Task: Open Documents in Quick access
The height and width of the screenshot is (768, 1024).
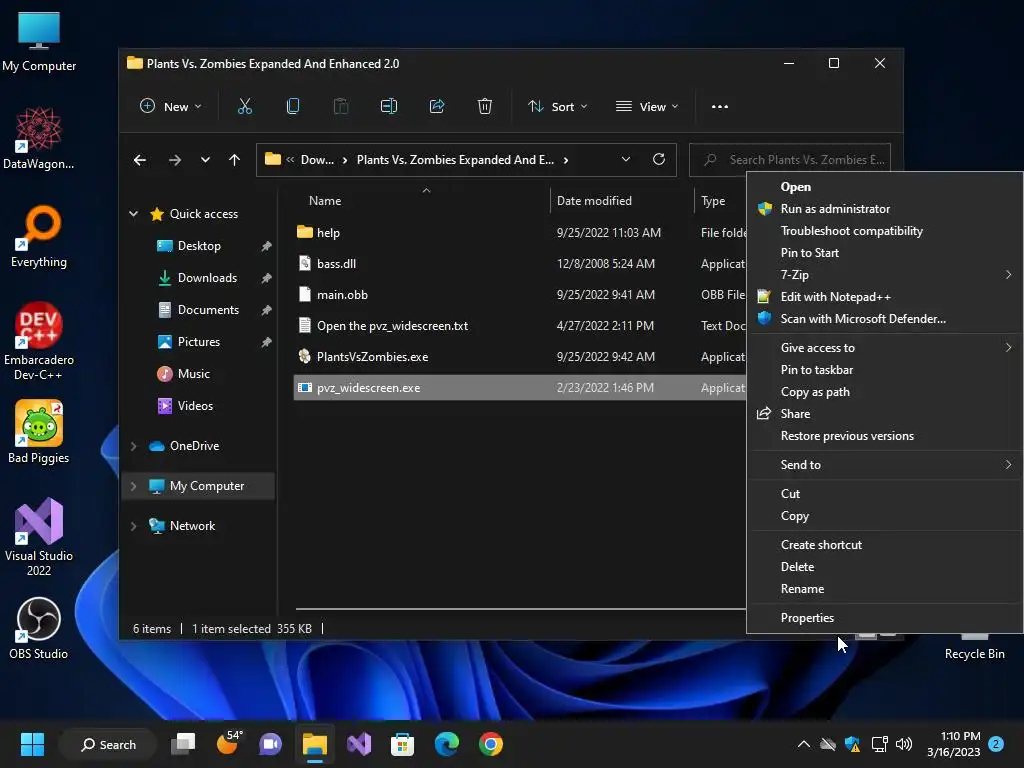Action: pos(207,310)
